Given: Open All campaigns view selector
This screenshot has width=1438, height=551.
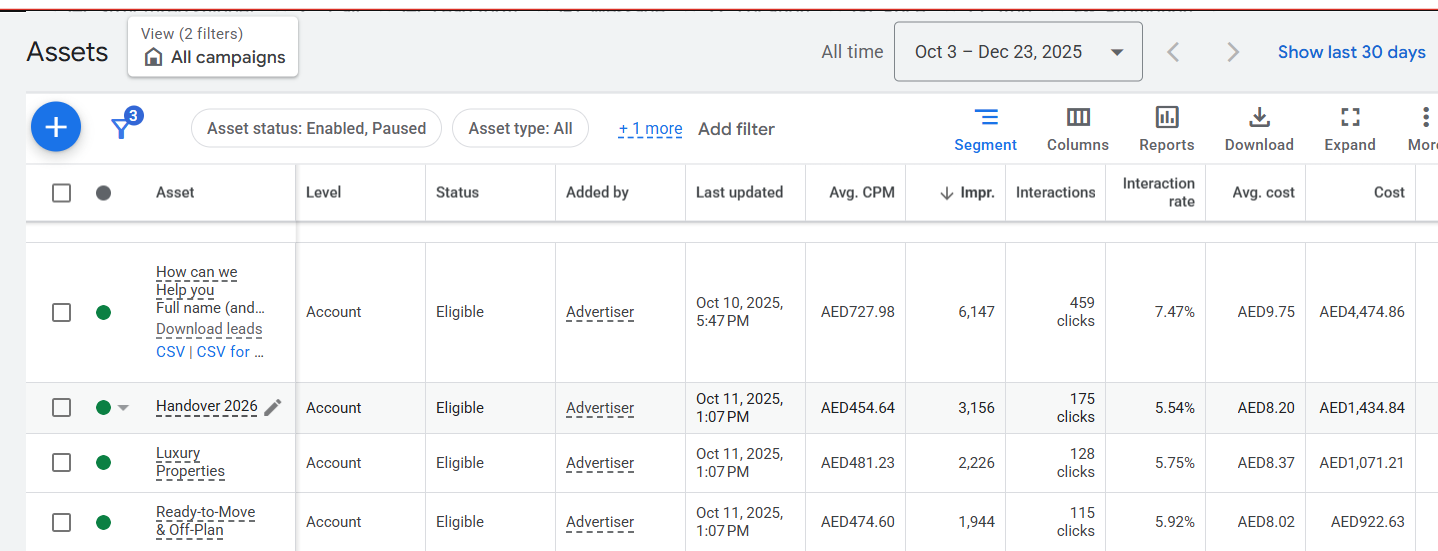Looking at the screenshot, I should pos(213,47).
